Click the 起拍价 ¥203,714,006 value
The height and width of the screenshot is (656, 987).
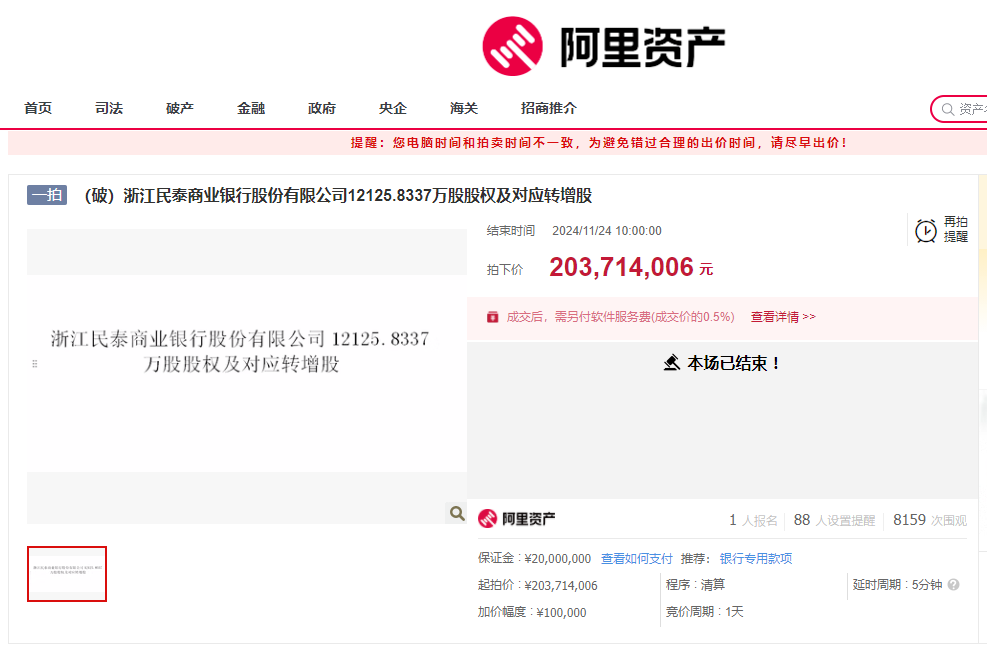point(561,585)
